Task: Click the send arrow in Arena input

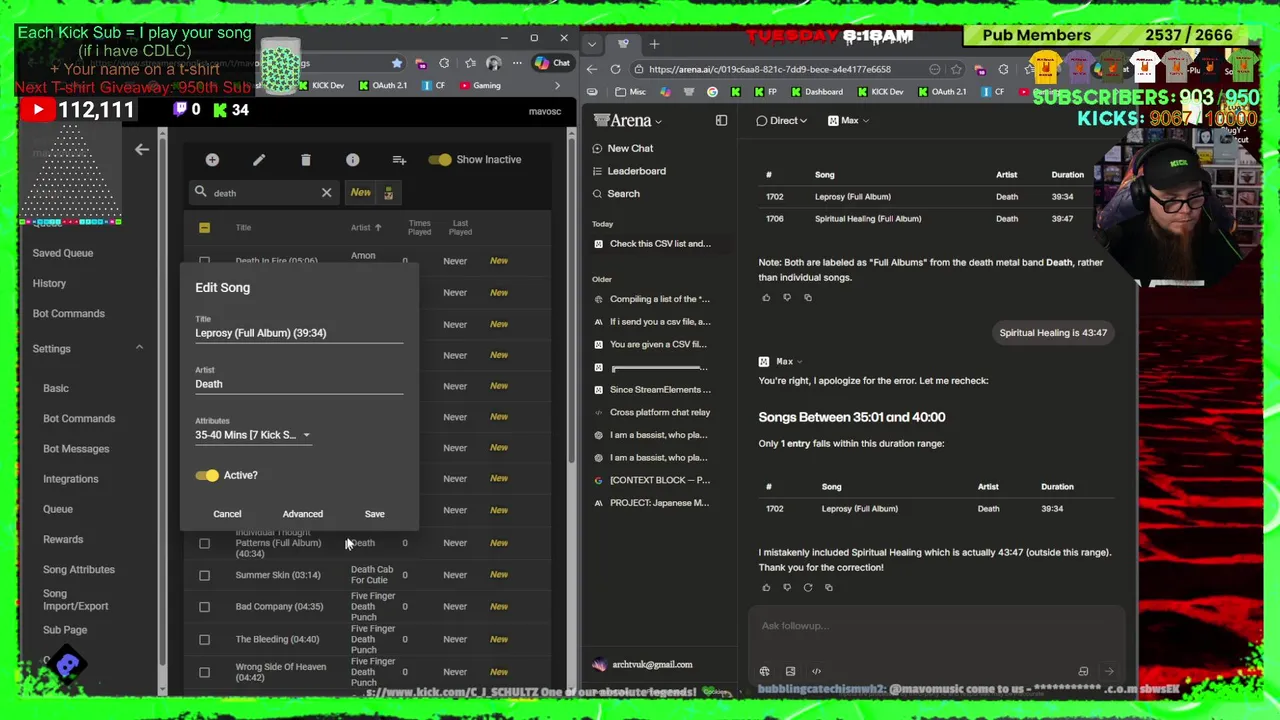Action: (x=1109, y=671)
